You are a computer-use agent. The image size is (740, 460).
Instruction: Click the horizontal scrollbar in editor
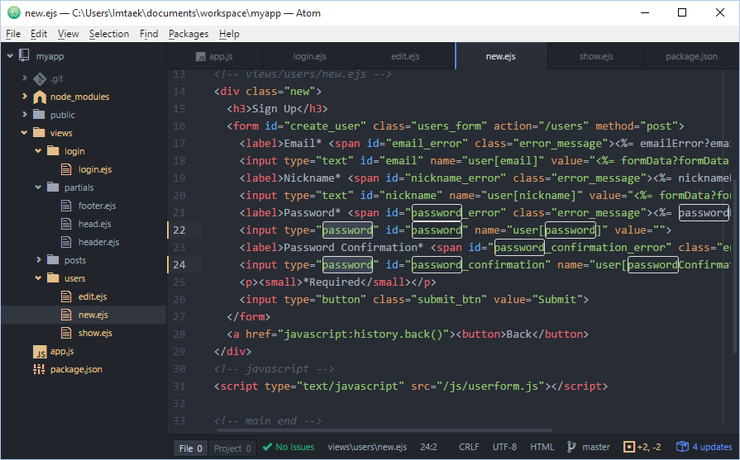384,430
